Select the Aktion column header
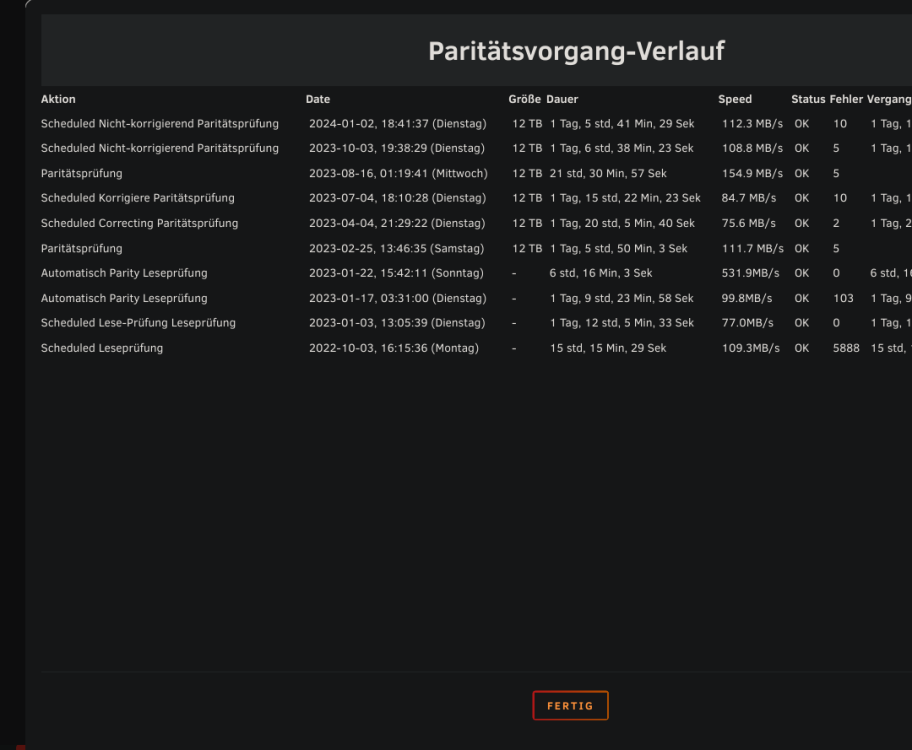This screenshot has width=912, height=750. point(58,99)
